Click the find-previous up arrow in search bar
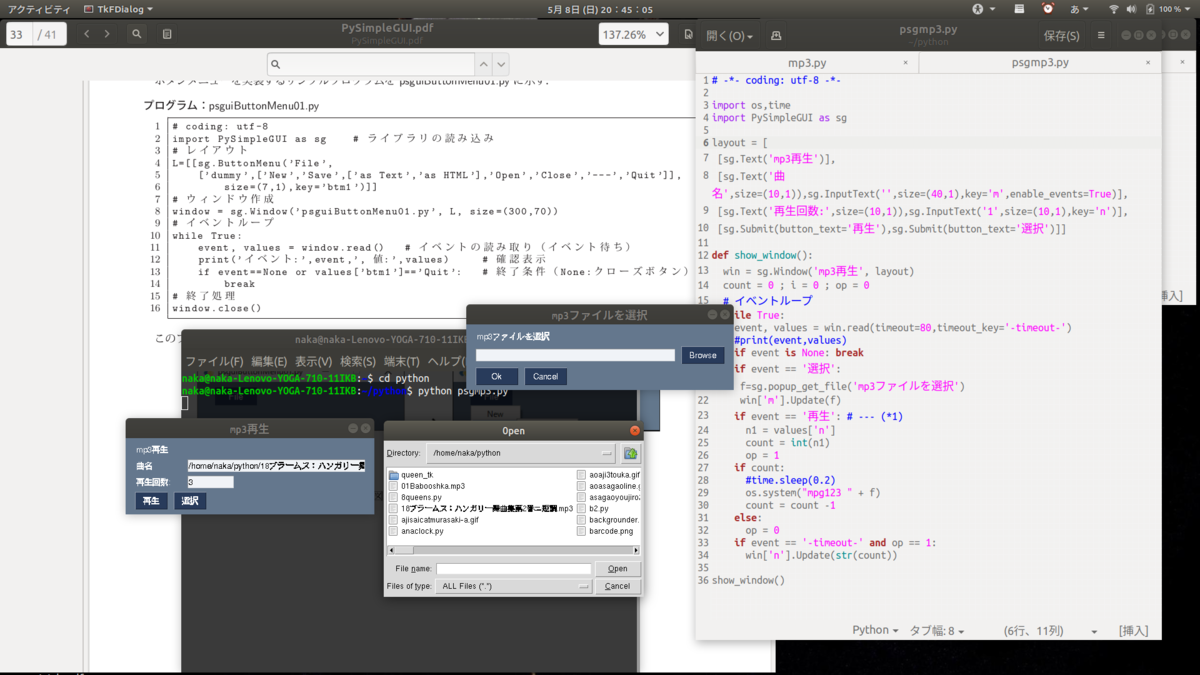 (484, 63)
